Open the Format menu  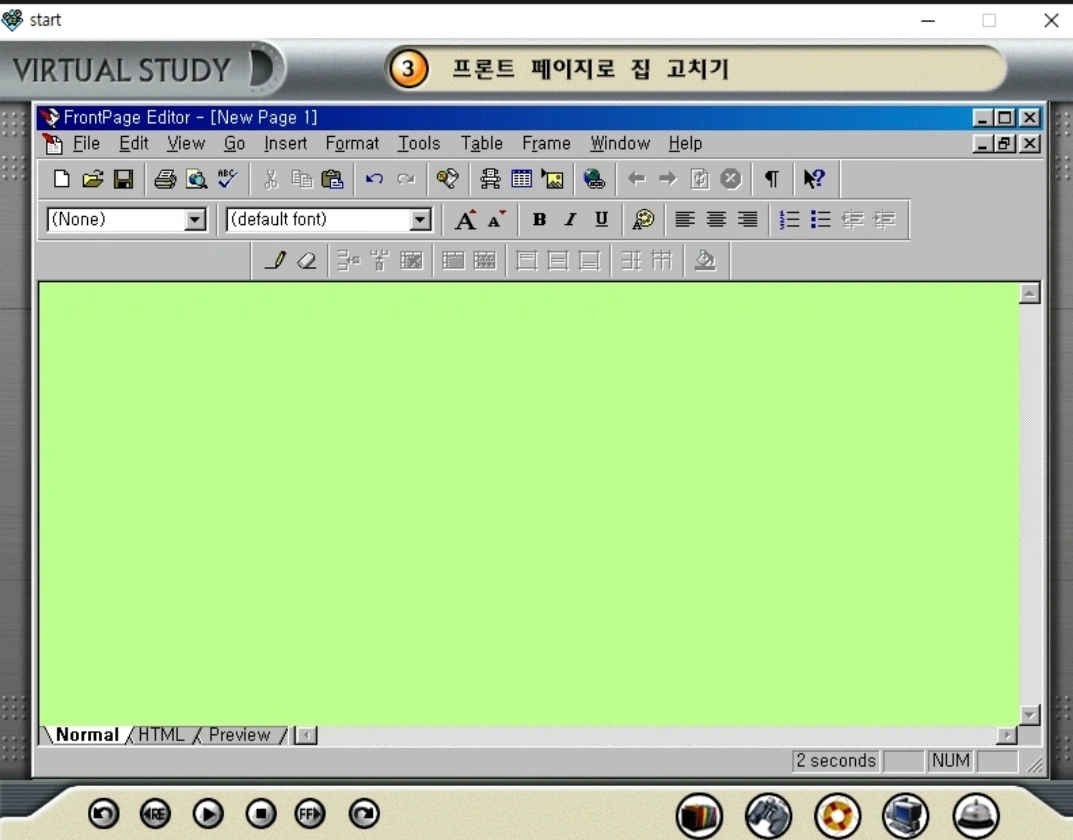pyautogui.click(x=352, y=144)
